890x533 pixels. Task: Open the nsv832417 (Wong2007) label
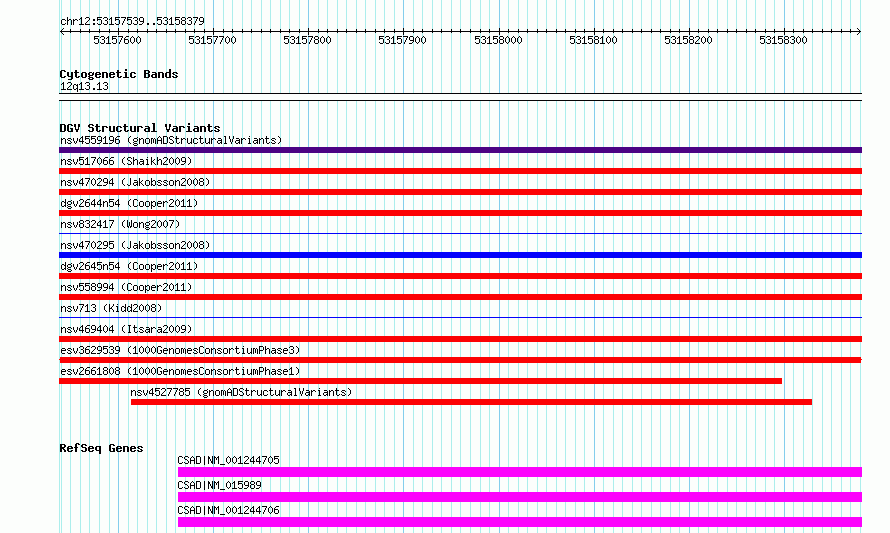120,224
